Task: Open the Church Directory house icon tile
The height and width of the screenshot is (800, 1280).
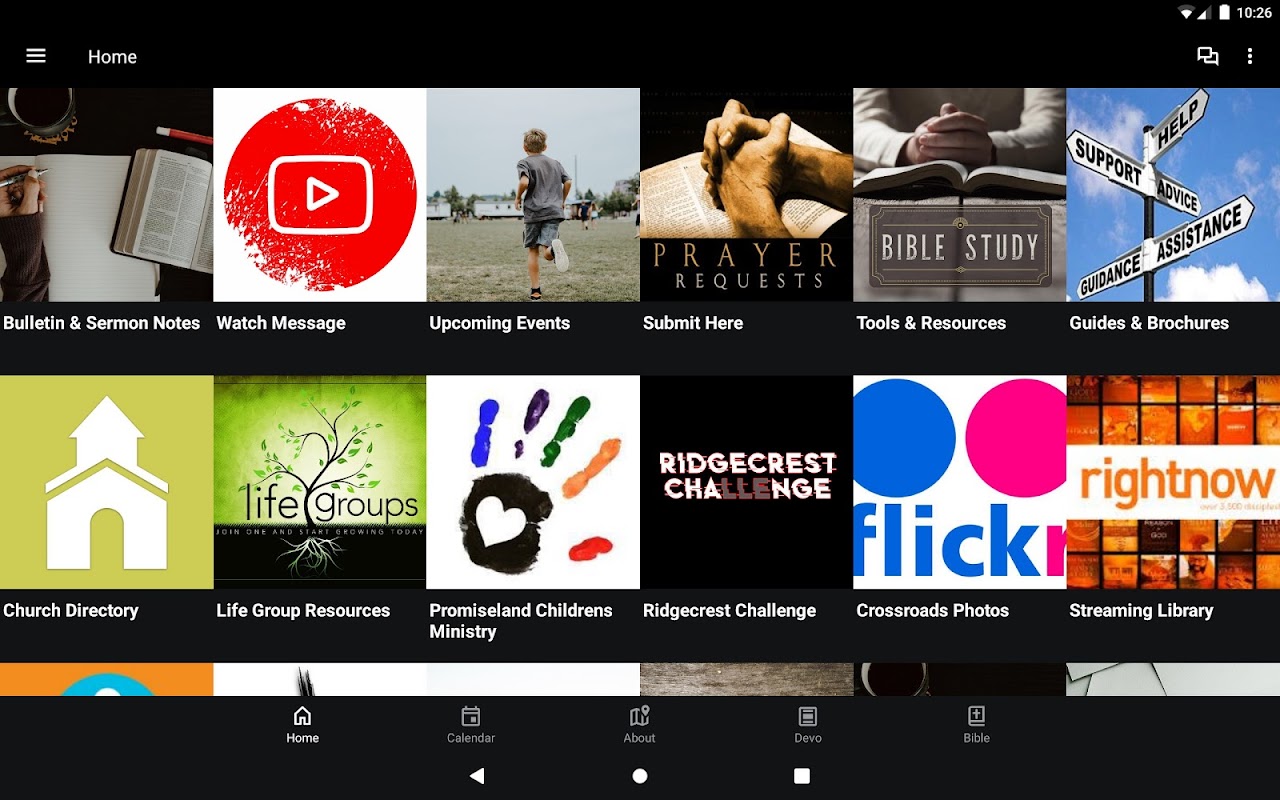Action: 106,482
